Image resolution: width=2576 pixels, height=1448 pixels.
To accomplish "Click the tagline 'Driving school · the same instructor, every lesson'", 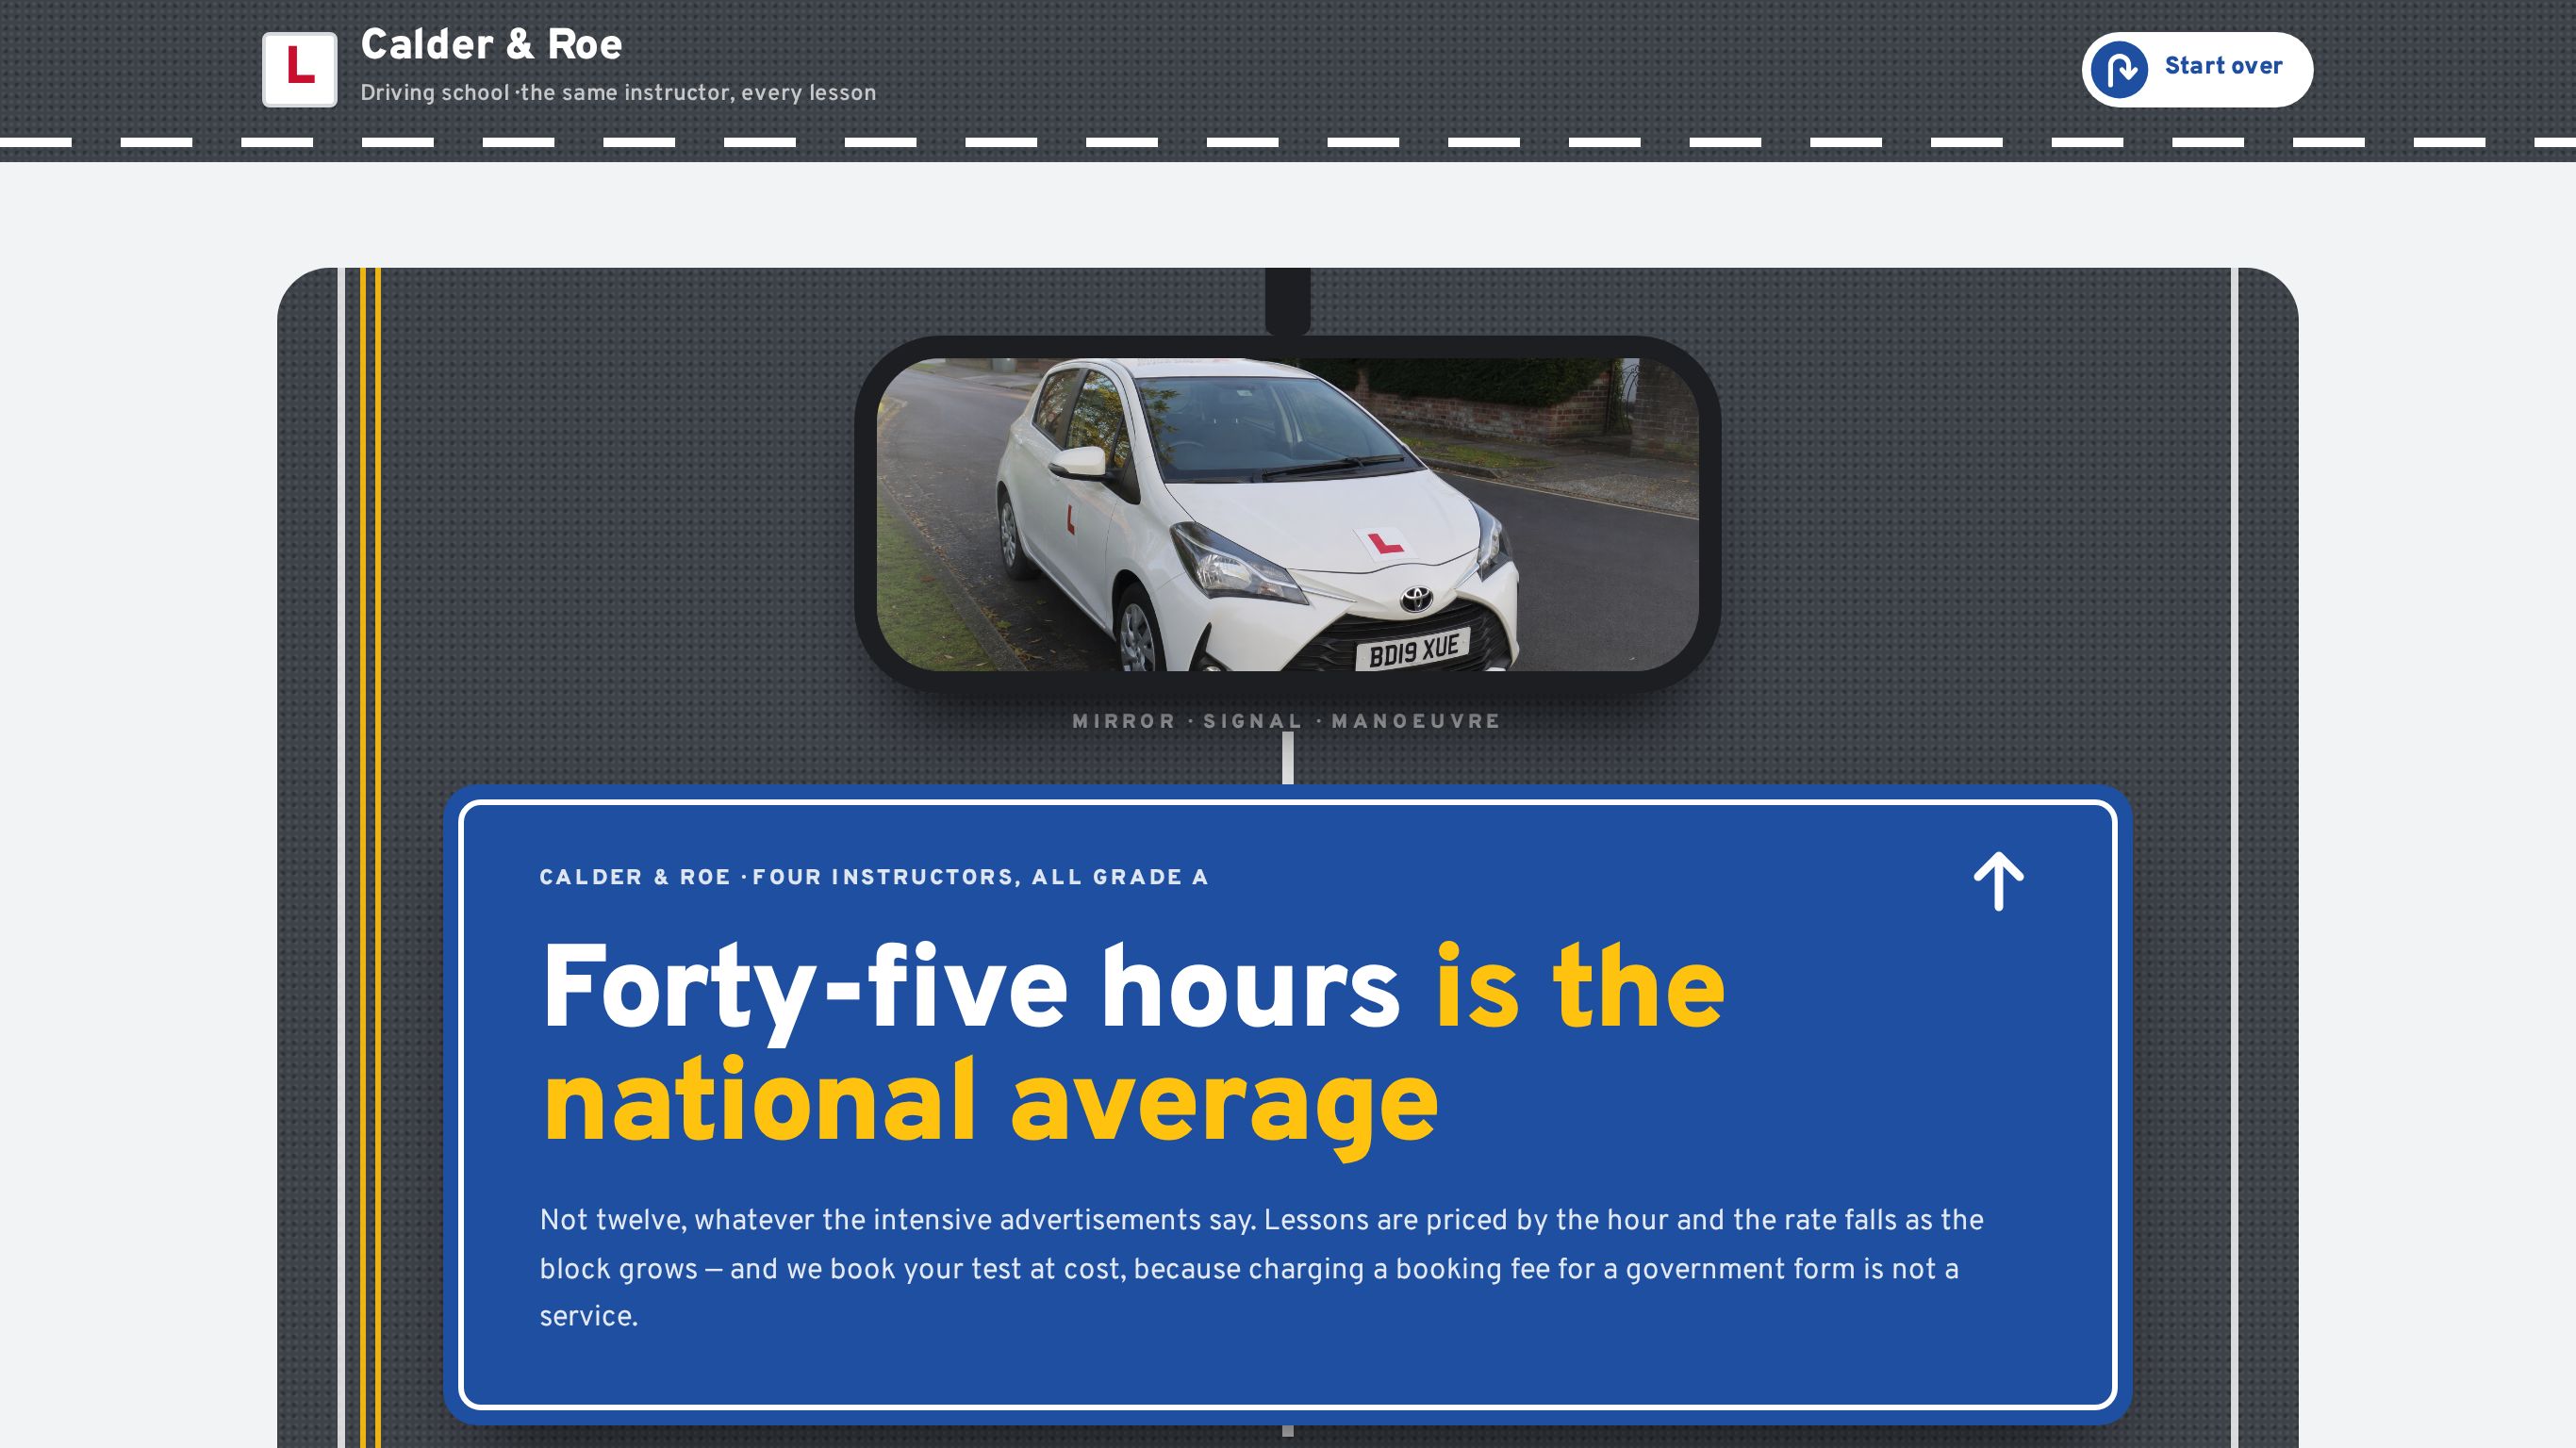I will (618, 93).
